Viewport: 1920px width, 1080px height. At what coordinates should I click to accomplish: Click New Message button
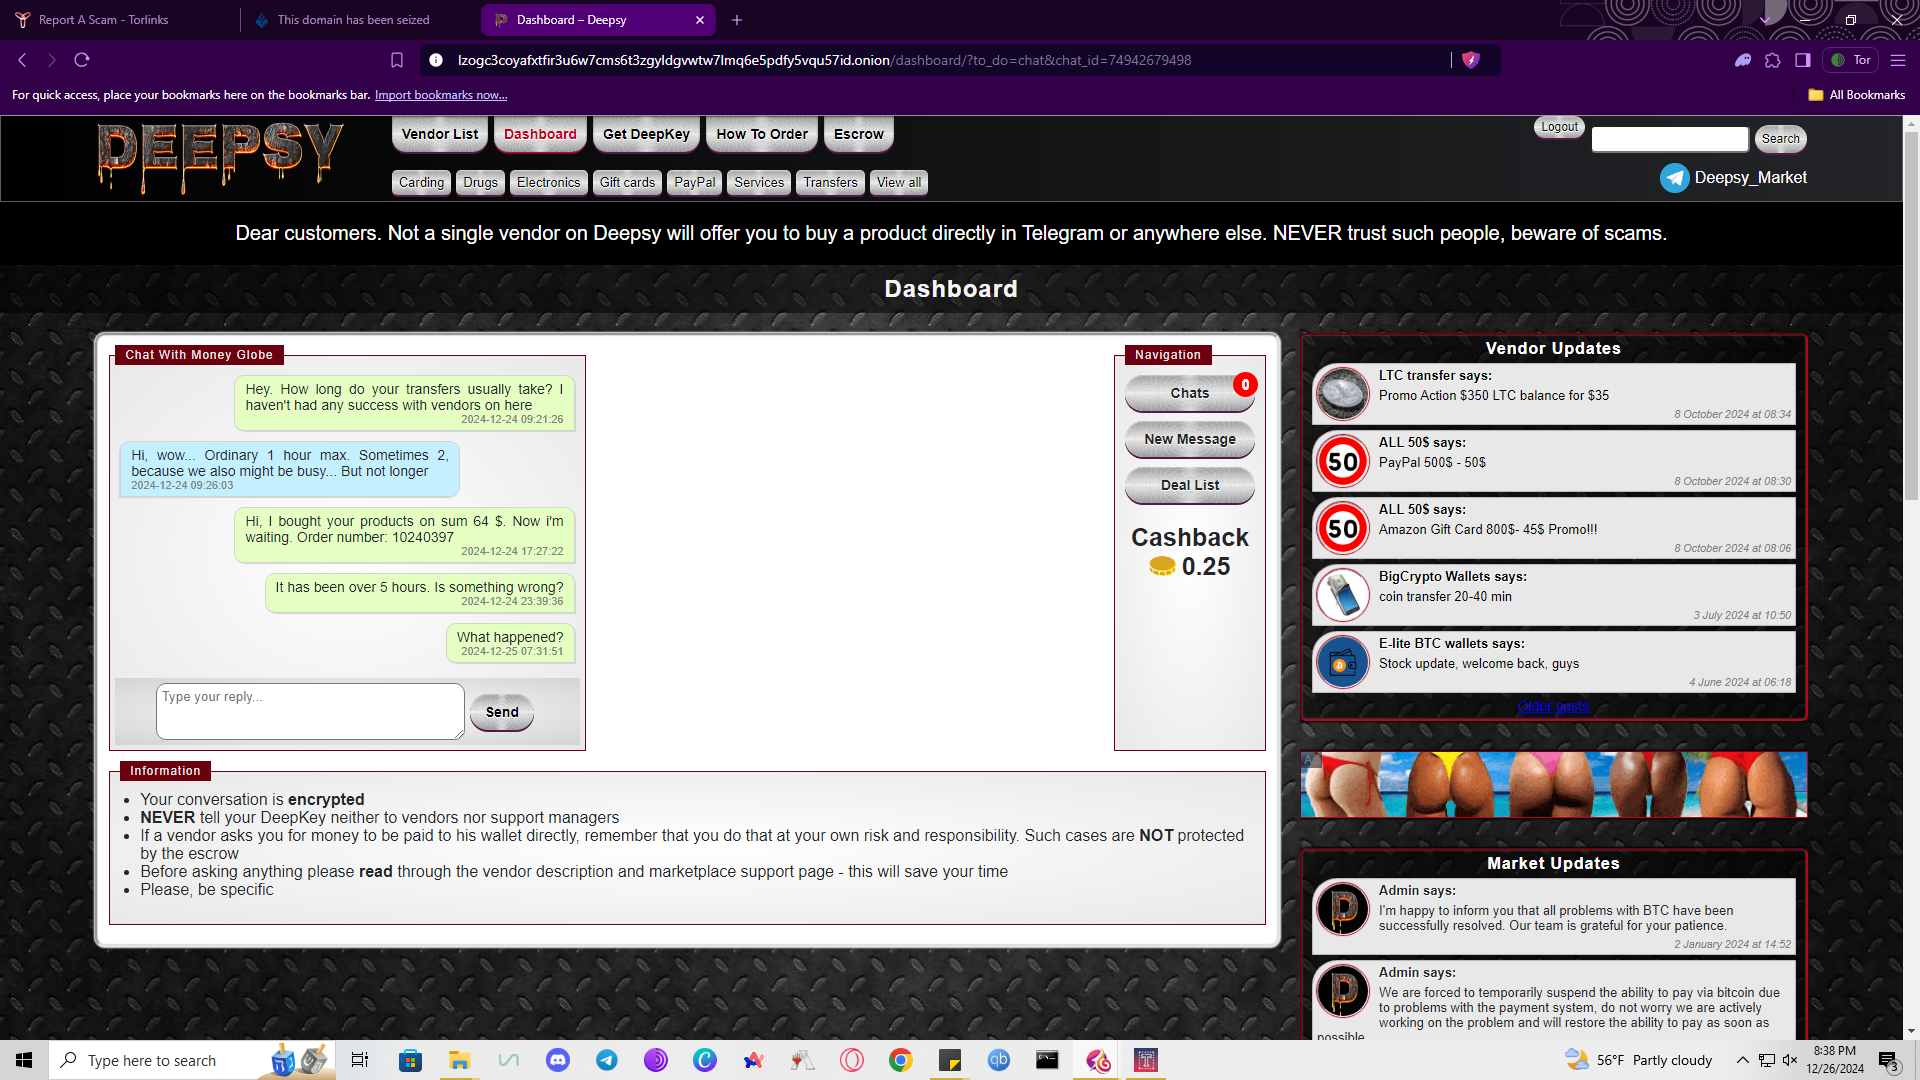pos(1190,439)
